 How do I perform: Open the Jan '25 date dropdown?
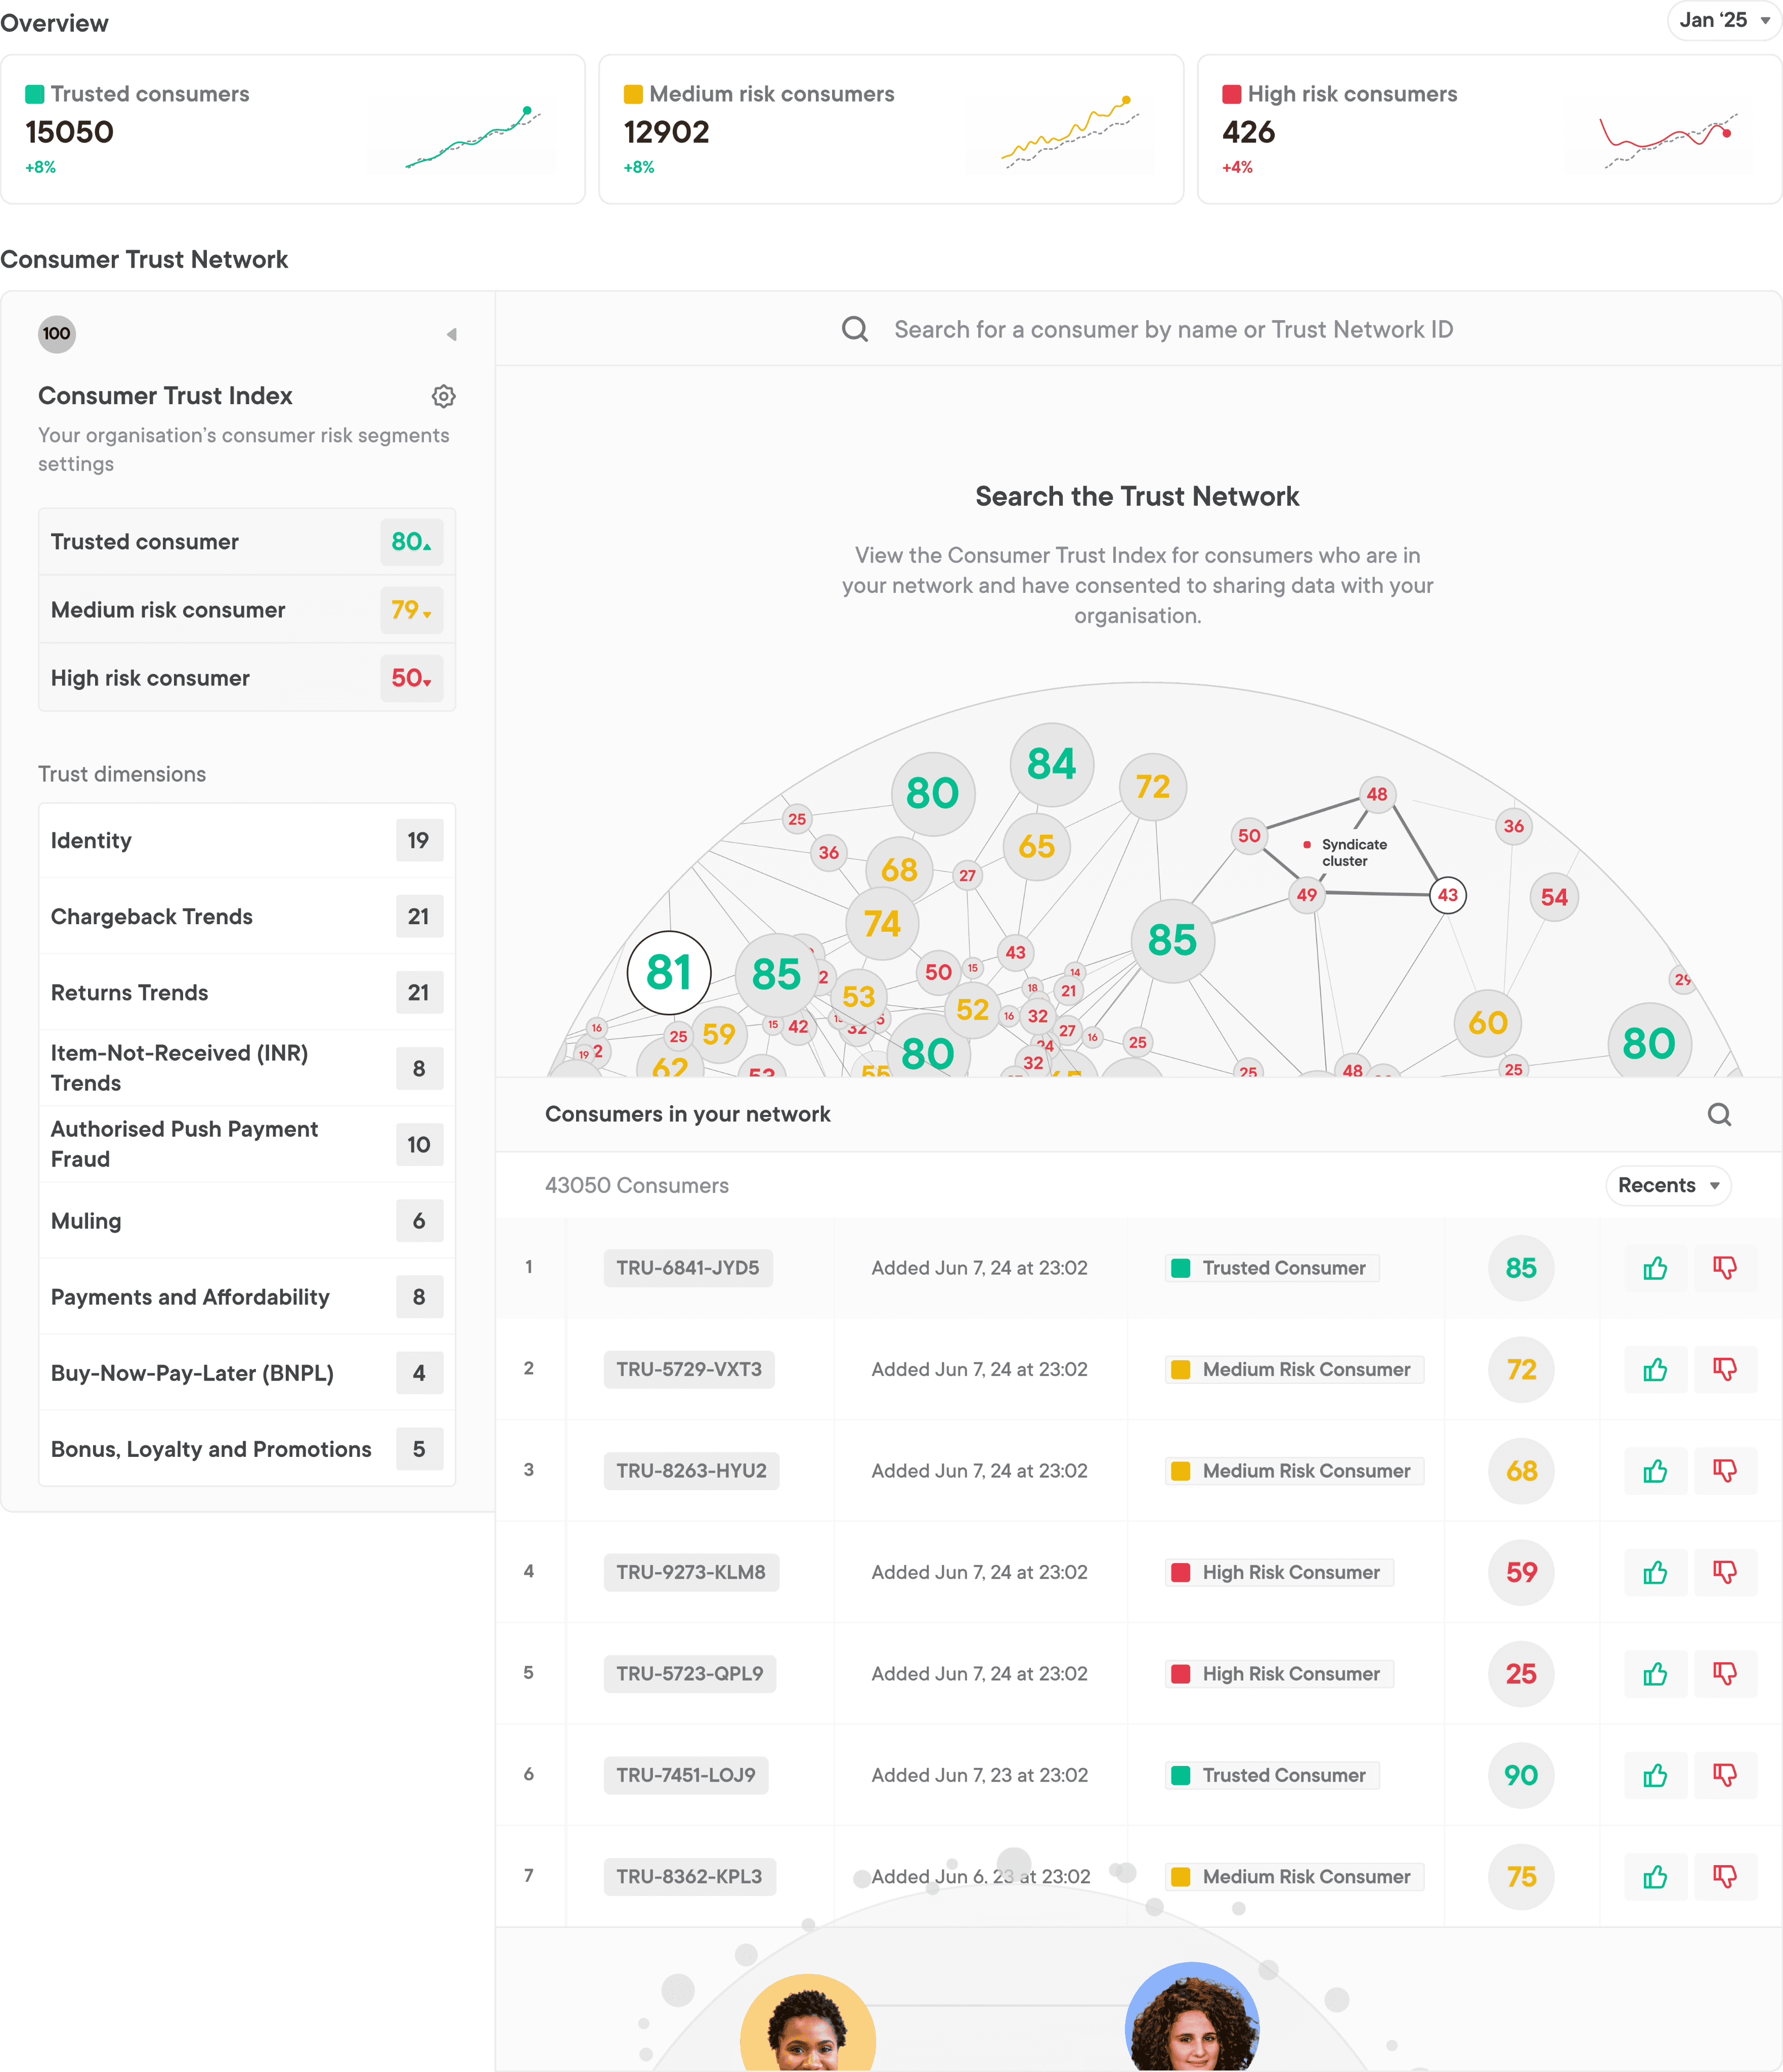[1724, 20]
